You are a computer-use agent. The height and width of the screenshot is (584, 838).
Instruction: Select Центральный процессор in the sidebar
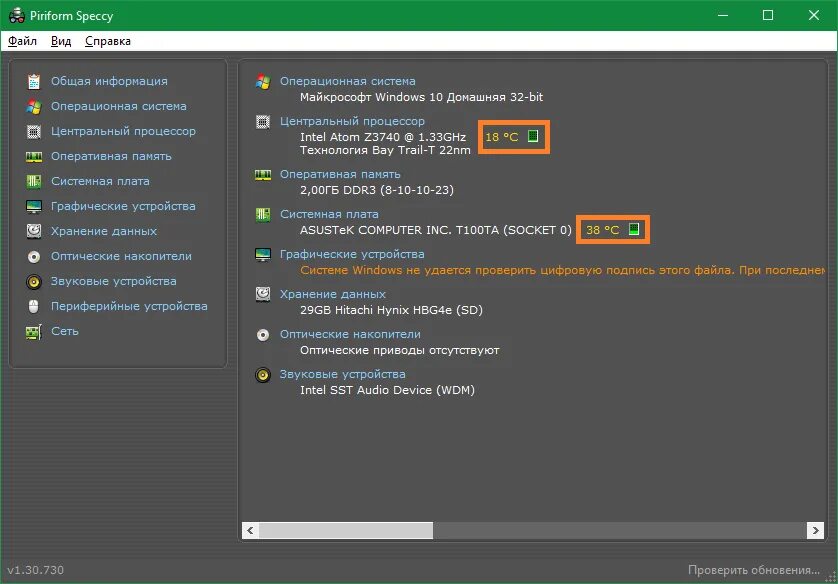(x=123, y=131)
